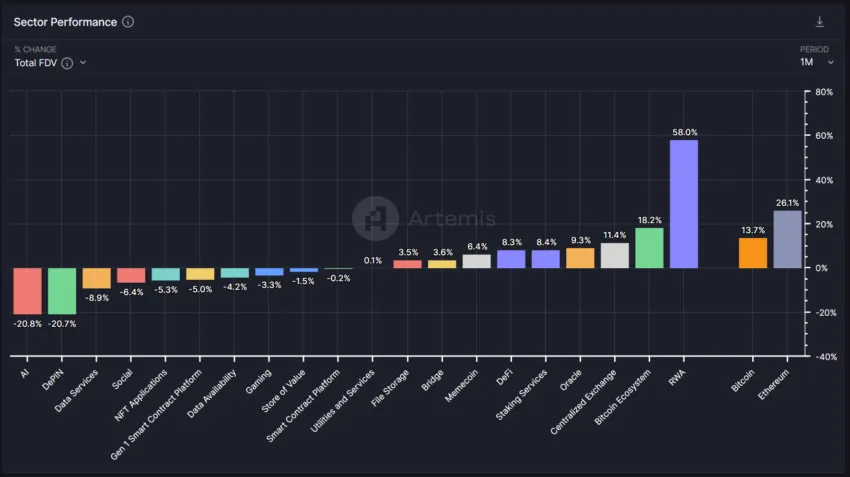The width and height of the screenshot is (850, 477).
Task: Open the 1M period dropdown
Action: click(x=816, y=62)
